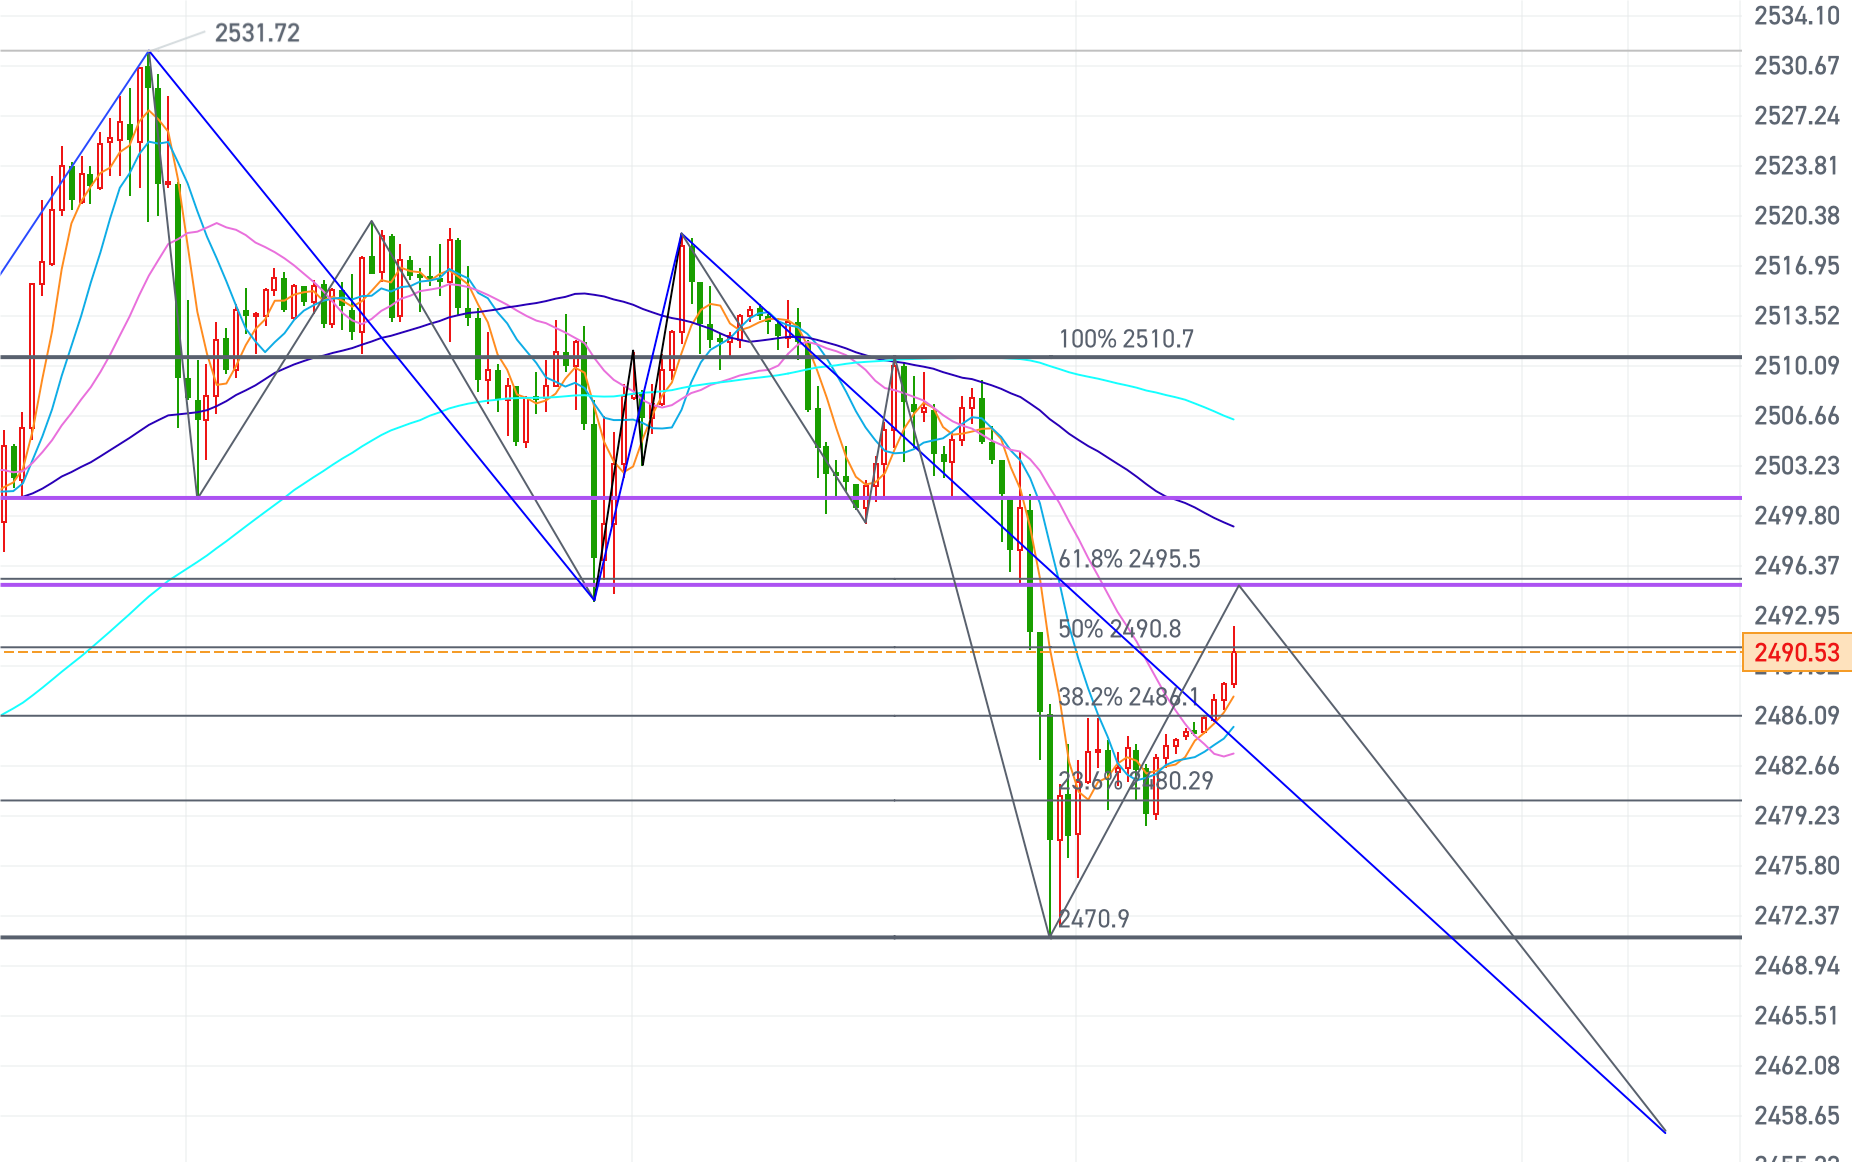Select 2482.66 on the price scale
Screen dimensions: 1852x1162
pyautogui.click(x=1797, y=766)
